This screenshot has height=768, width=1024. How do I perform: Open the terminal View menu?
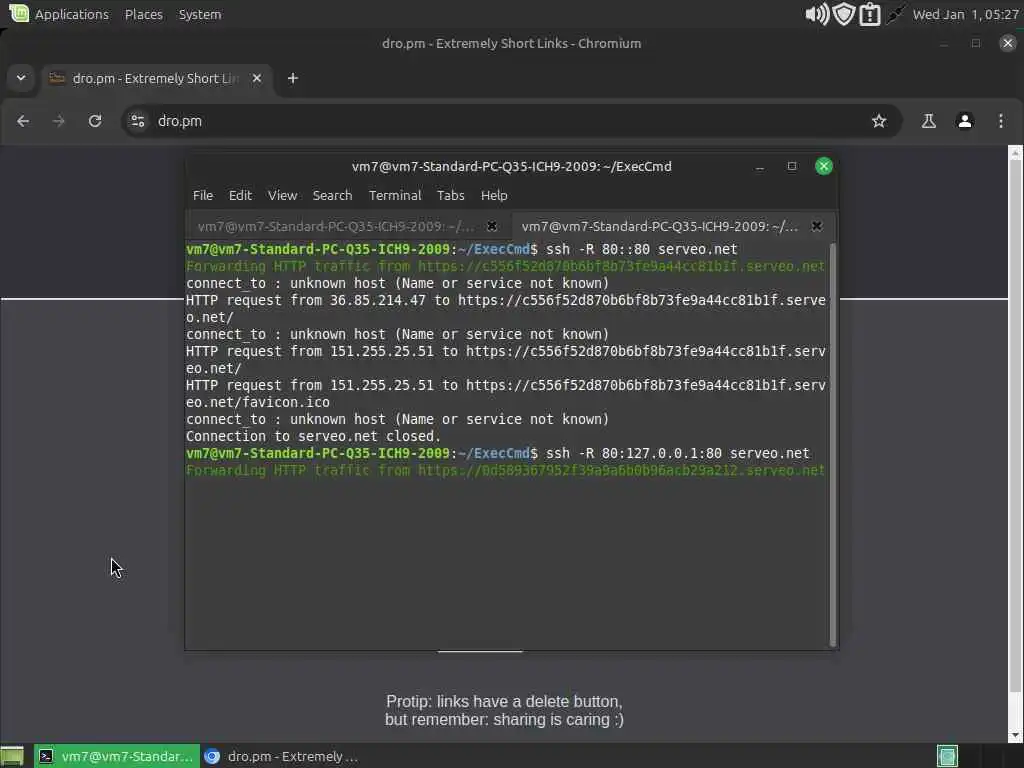coord(282,195)
